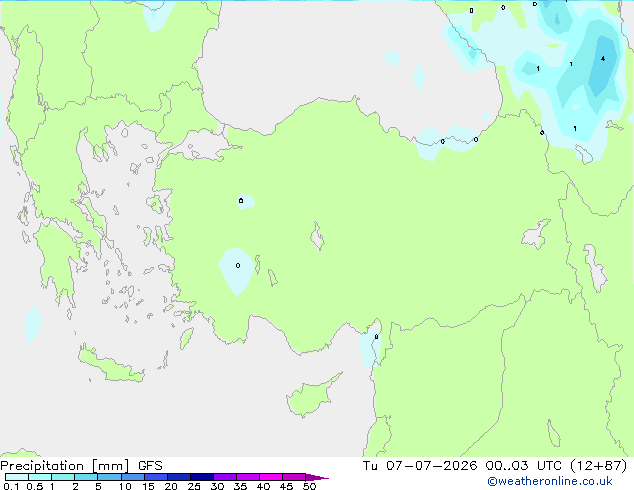The width and height of the screenshot is (634, 490).
Task: Click the '50' legend scale label
Action: (310, 486)
